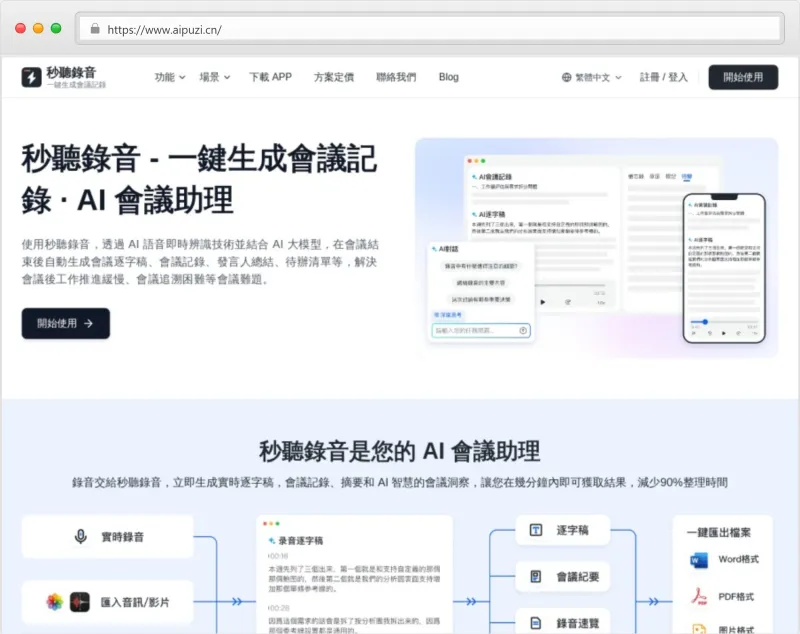Click the 图片格式 export icon
Viewport: 800px width, 634px height.
coord(699,629)
